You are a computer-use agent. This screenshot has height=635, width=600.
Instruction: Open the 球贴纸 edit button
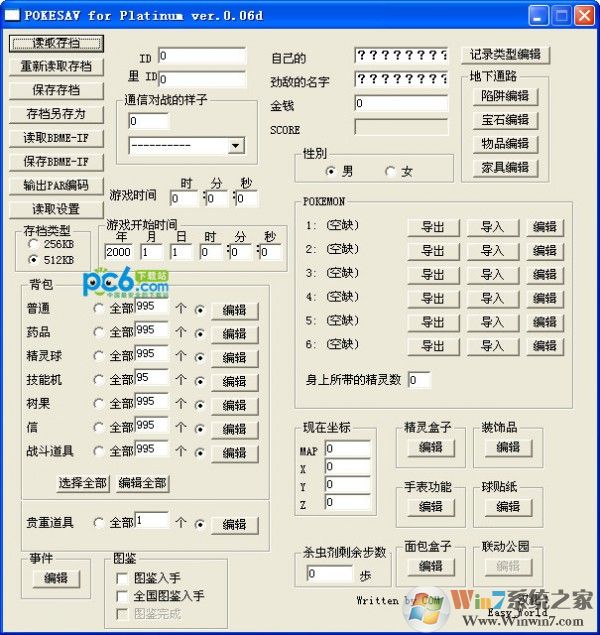(x=509, y=507)
